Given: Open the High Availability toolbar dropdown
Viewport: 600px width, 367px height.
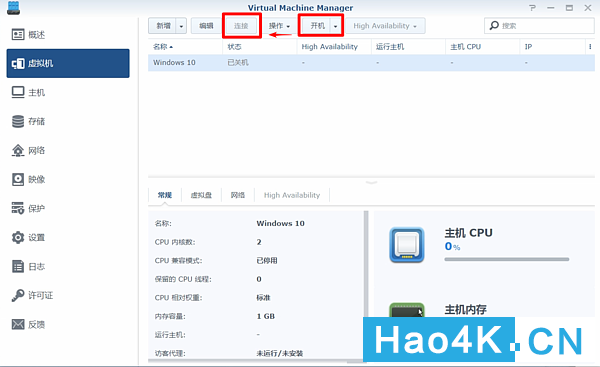Looking at the screenshot, I should (x=385, y=26).
